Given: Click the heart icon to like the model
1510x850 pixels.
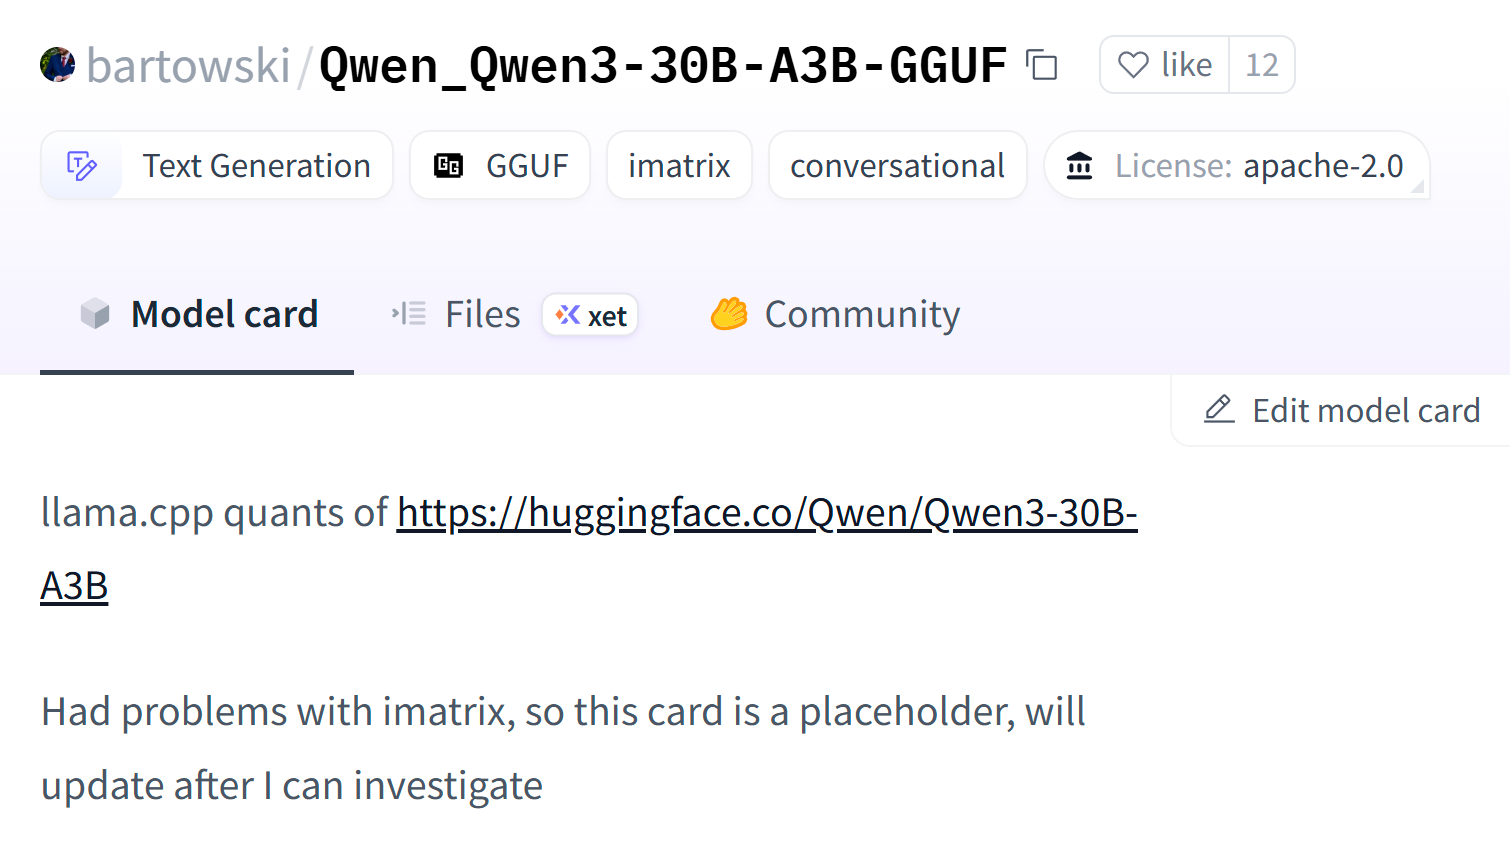Looking at the screenshot, I should pos(1133,65).
